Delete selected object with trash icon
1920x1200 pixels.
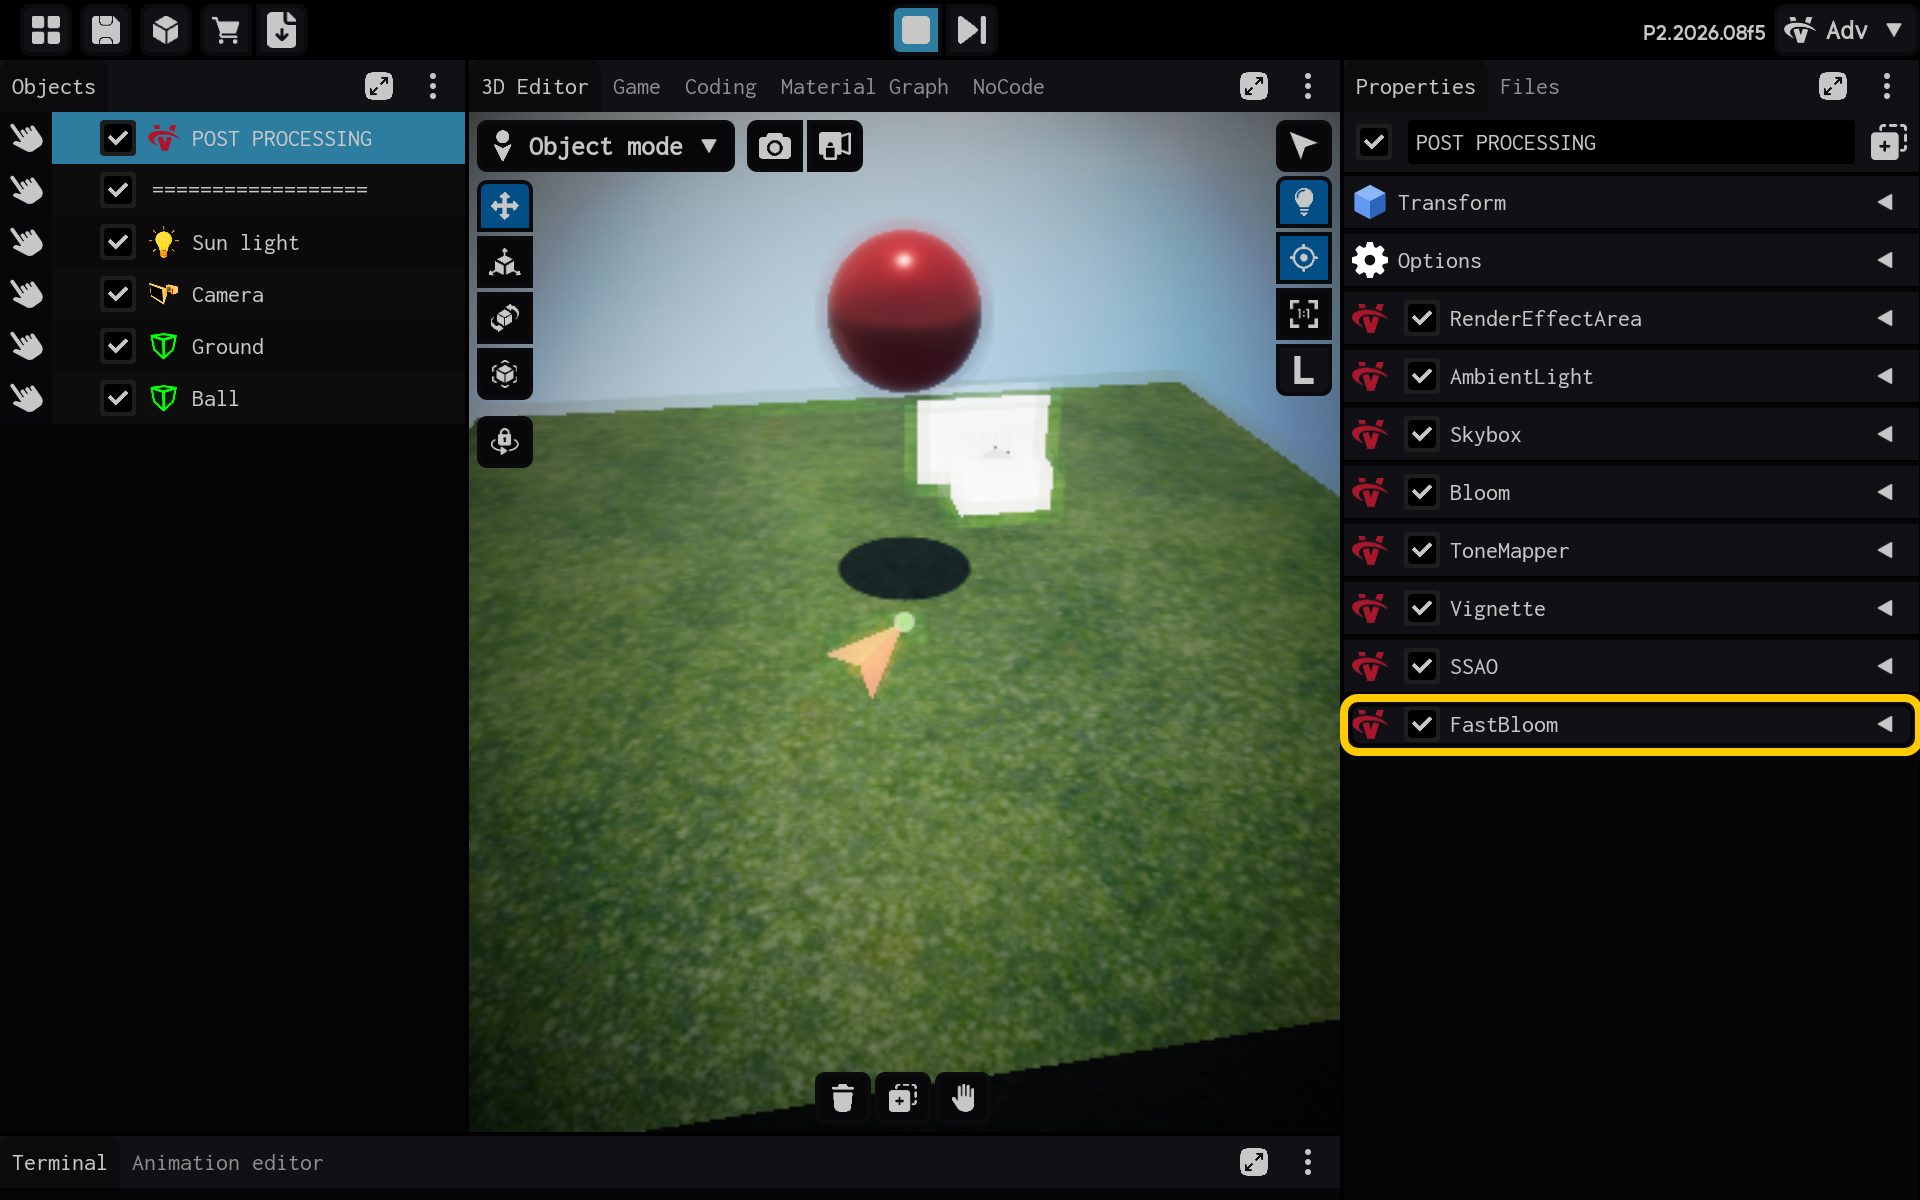(x=843, y=1098)
